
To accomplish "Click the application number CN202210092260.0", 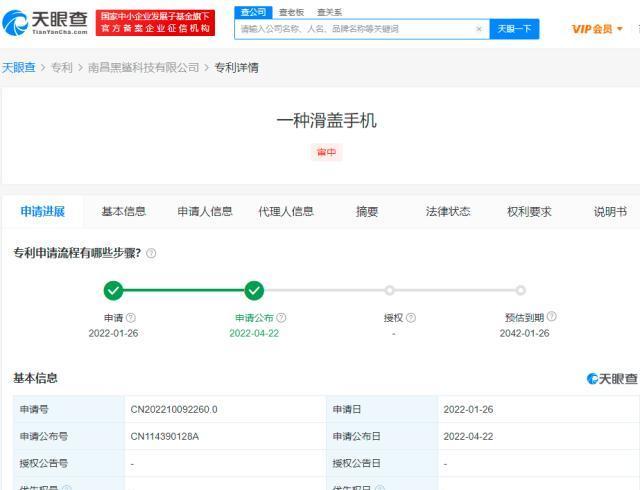I will [x=174, y=410].
